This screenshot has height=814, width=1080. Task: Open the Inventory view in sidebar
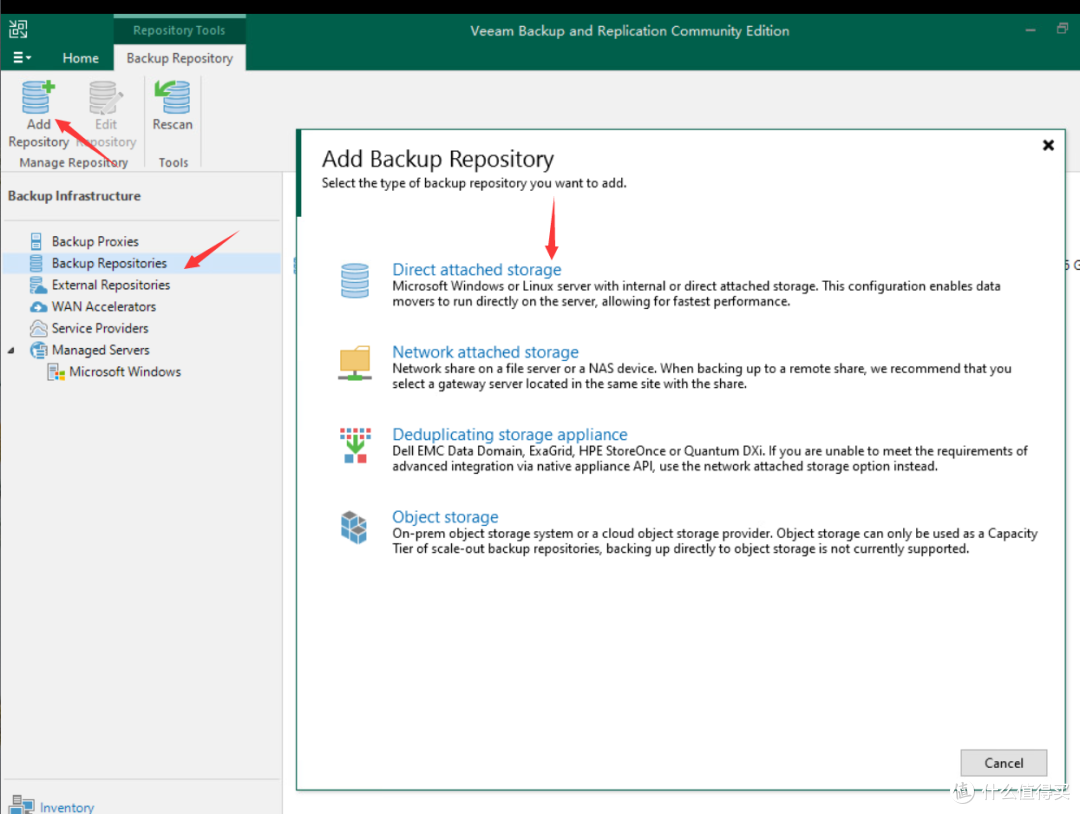click(67, 807)
